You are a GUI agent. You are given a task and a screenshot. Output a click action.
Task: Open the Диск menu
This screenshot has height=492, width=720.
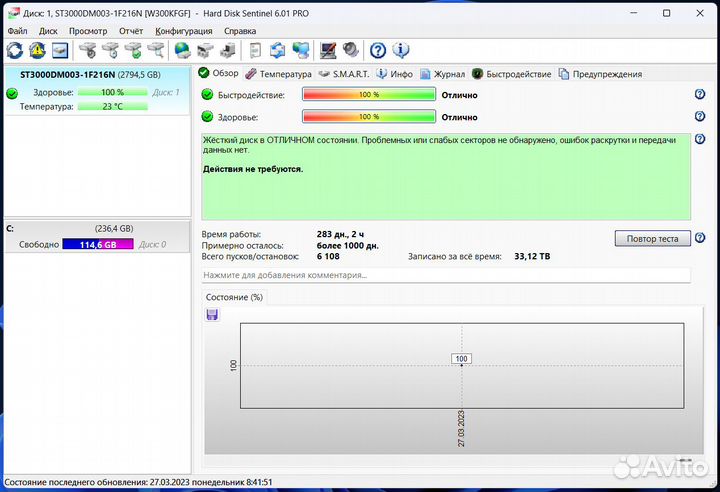coord(48,31)
